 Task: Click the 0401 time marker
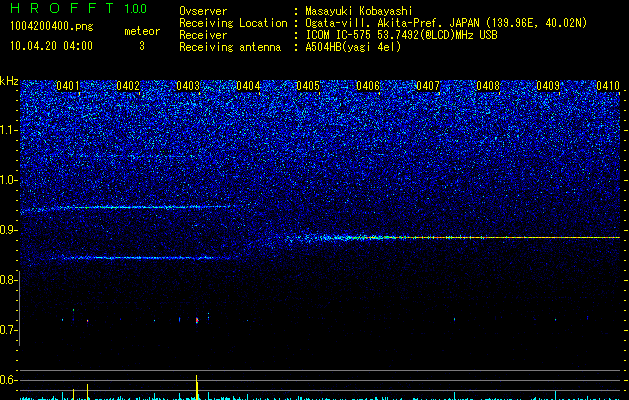pos(68,86)
